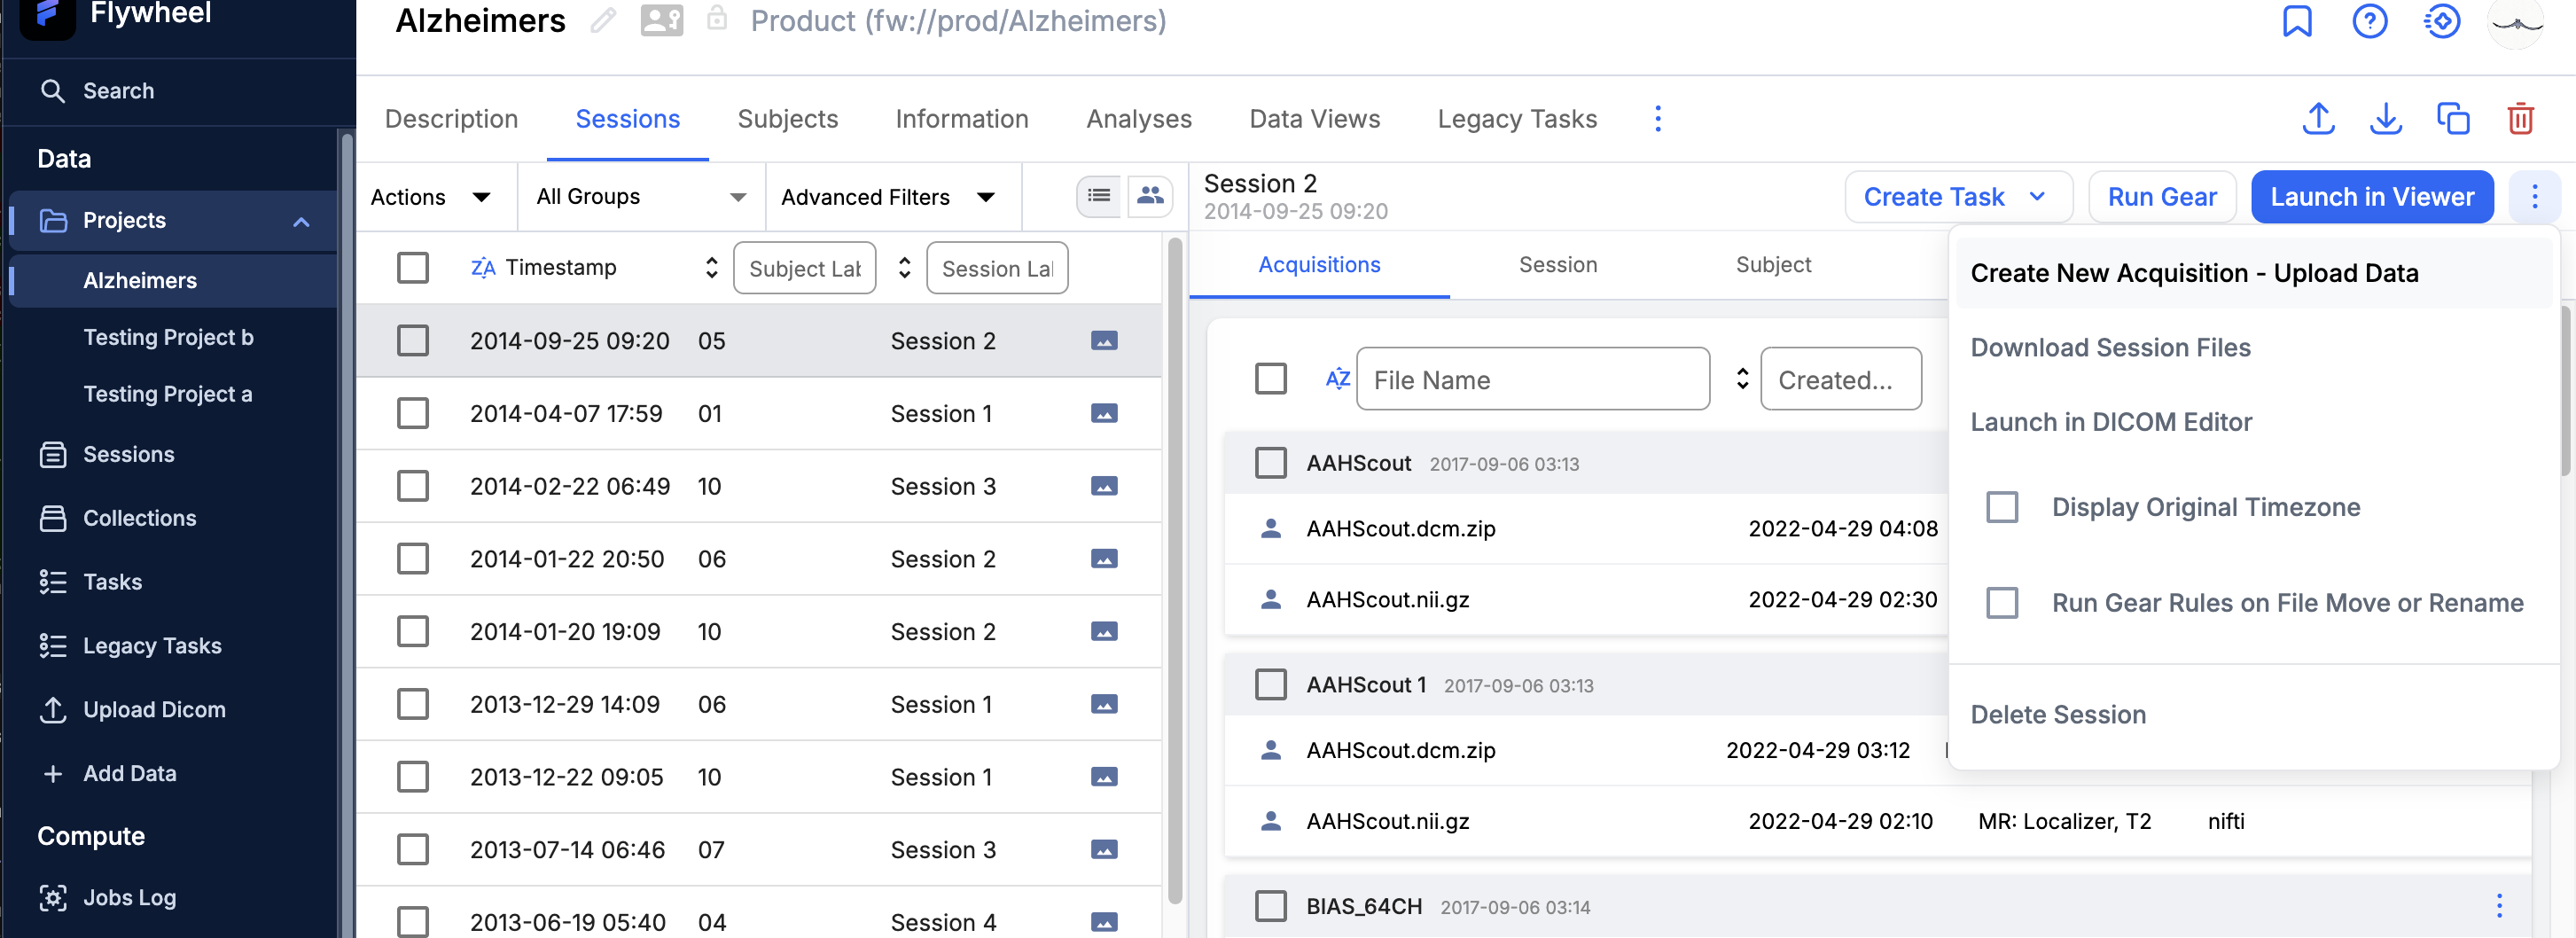
Task: Open Testing Project a in sidebar
Action: click(168, 395)
